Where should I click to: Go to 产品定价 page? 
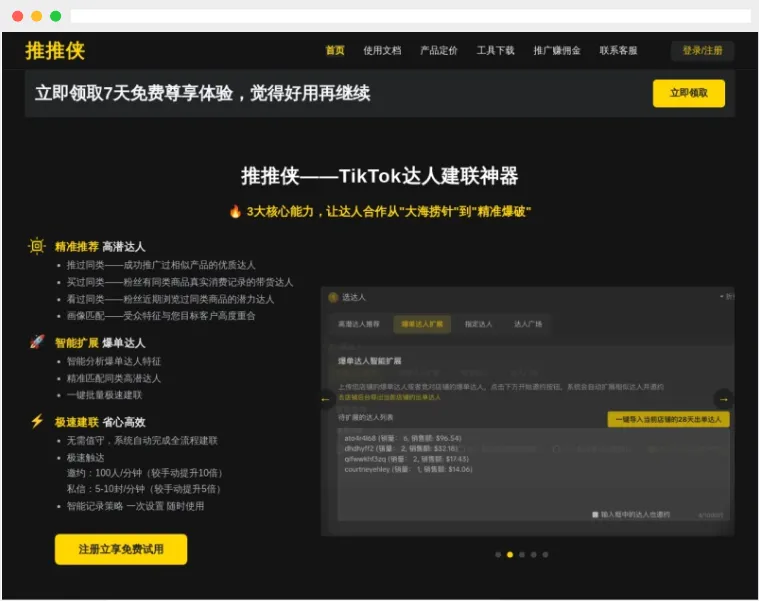(x=439, y=50)
